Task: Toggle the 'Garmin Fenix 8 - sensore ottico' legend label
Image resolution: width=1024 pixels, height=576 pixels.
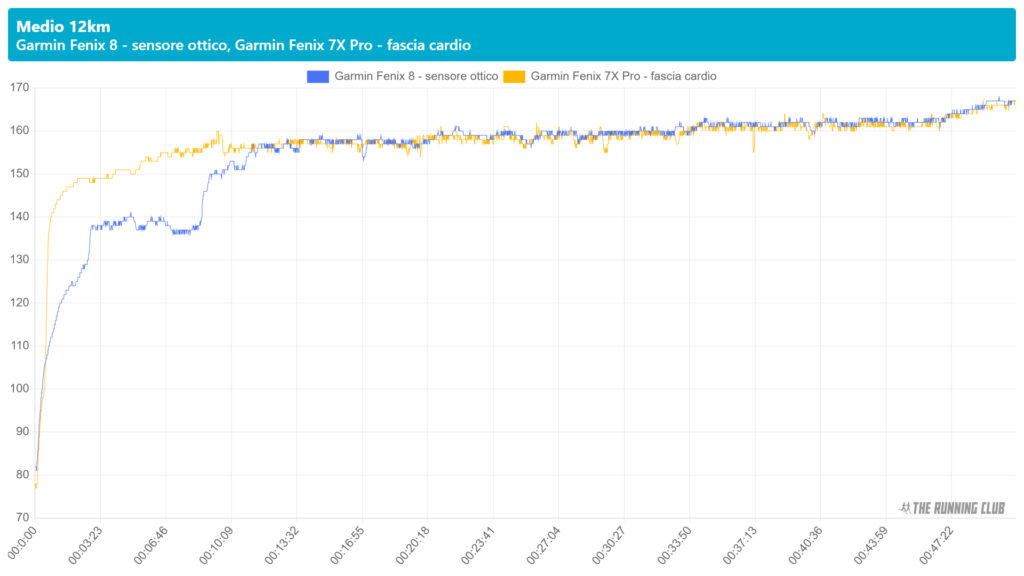Action: click(x=416, y=76)
